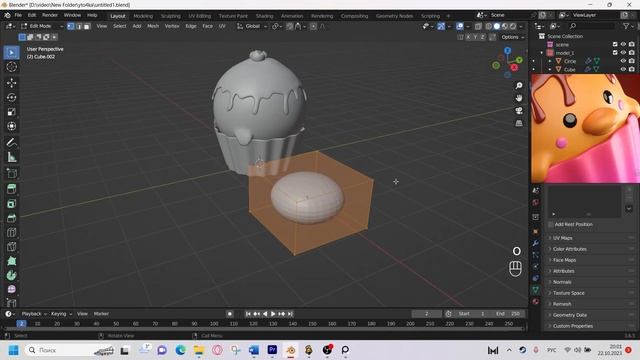Switch to the Modeling workspace tab
640x360 pixels.
[143, 16]
